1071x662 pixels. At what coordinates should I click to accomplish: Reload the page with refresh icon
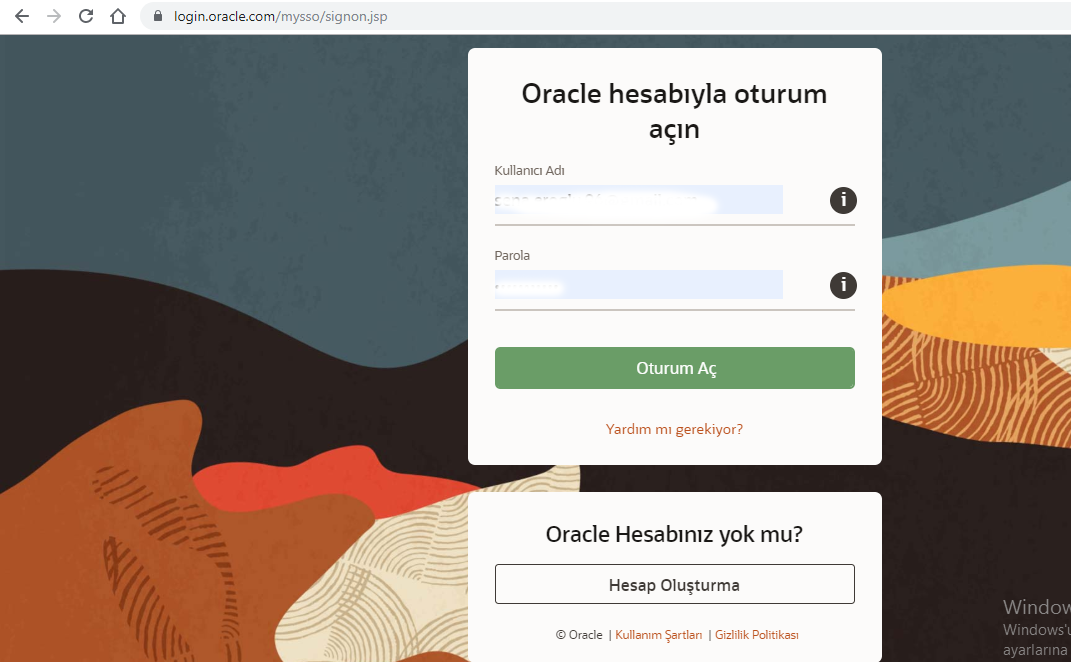[x=85, y=16]
